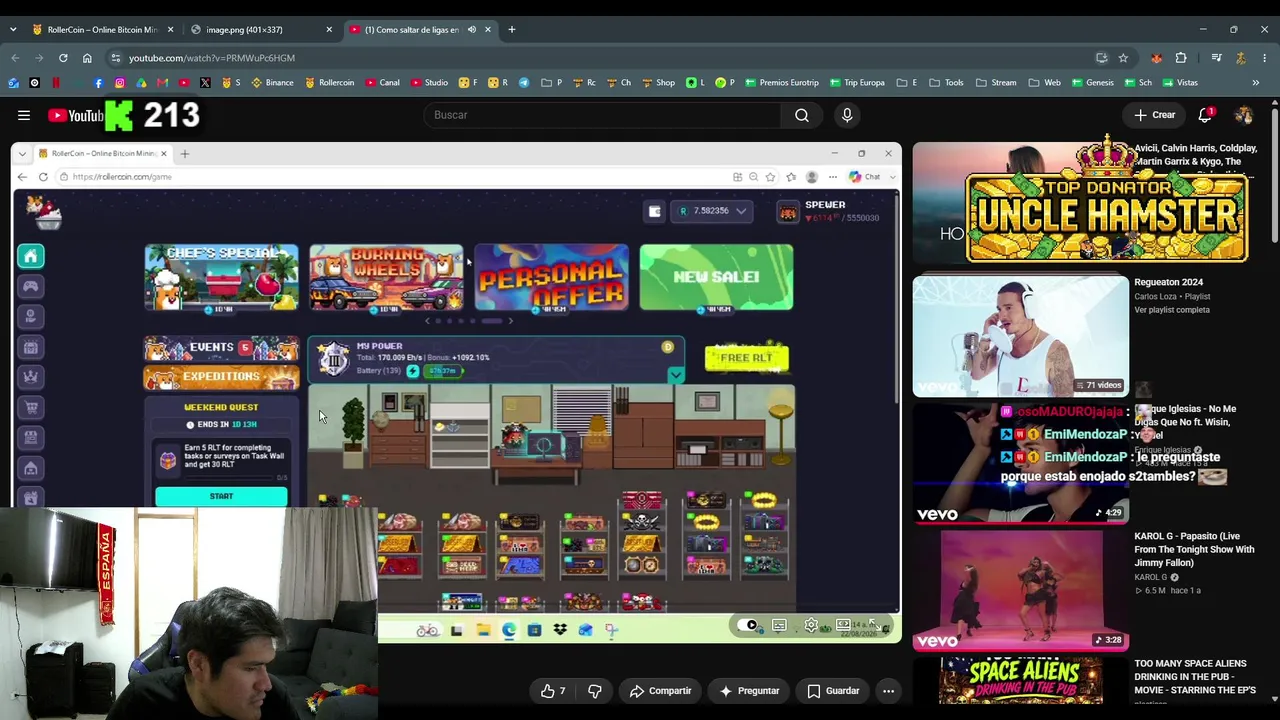Go to the browser home page

point(87,58)
